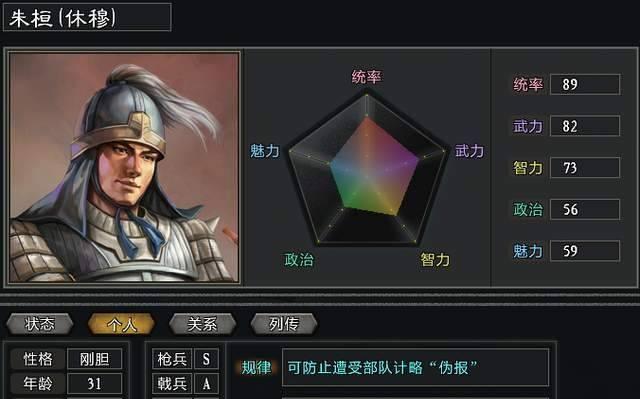
Task: Select the 智力 value box showing 73
Action: (585, 168)
